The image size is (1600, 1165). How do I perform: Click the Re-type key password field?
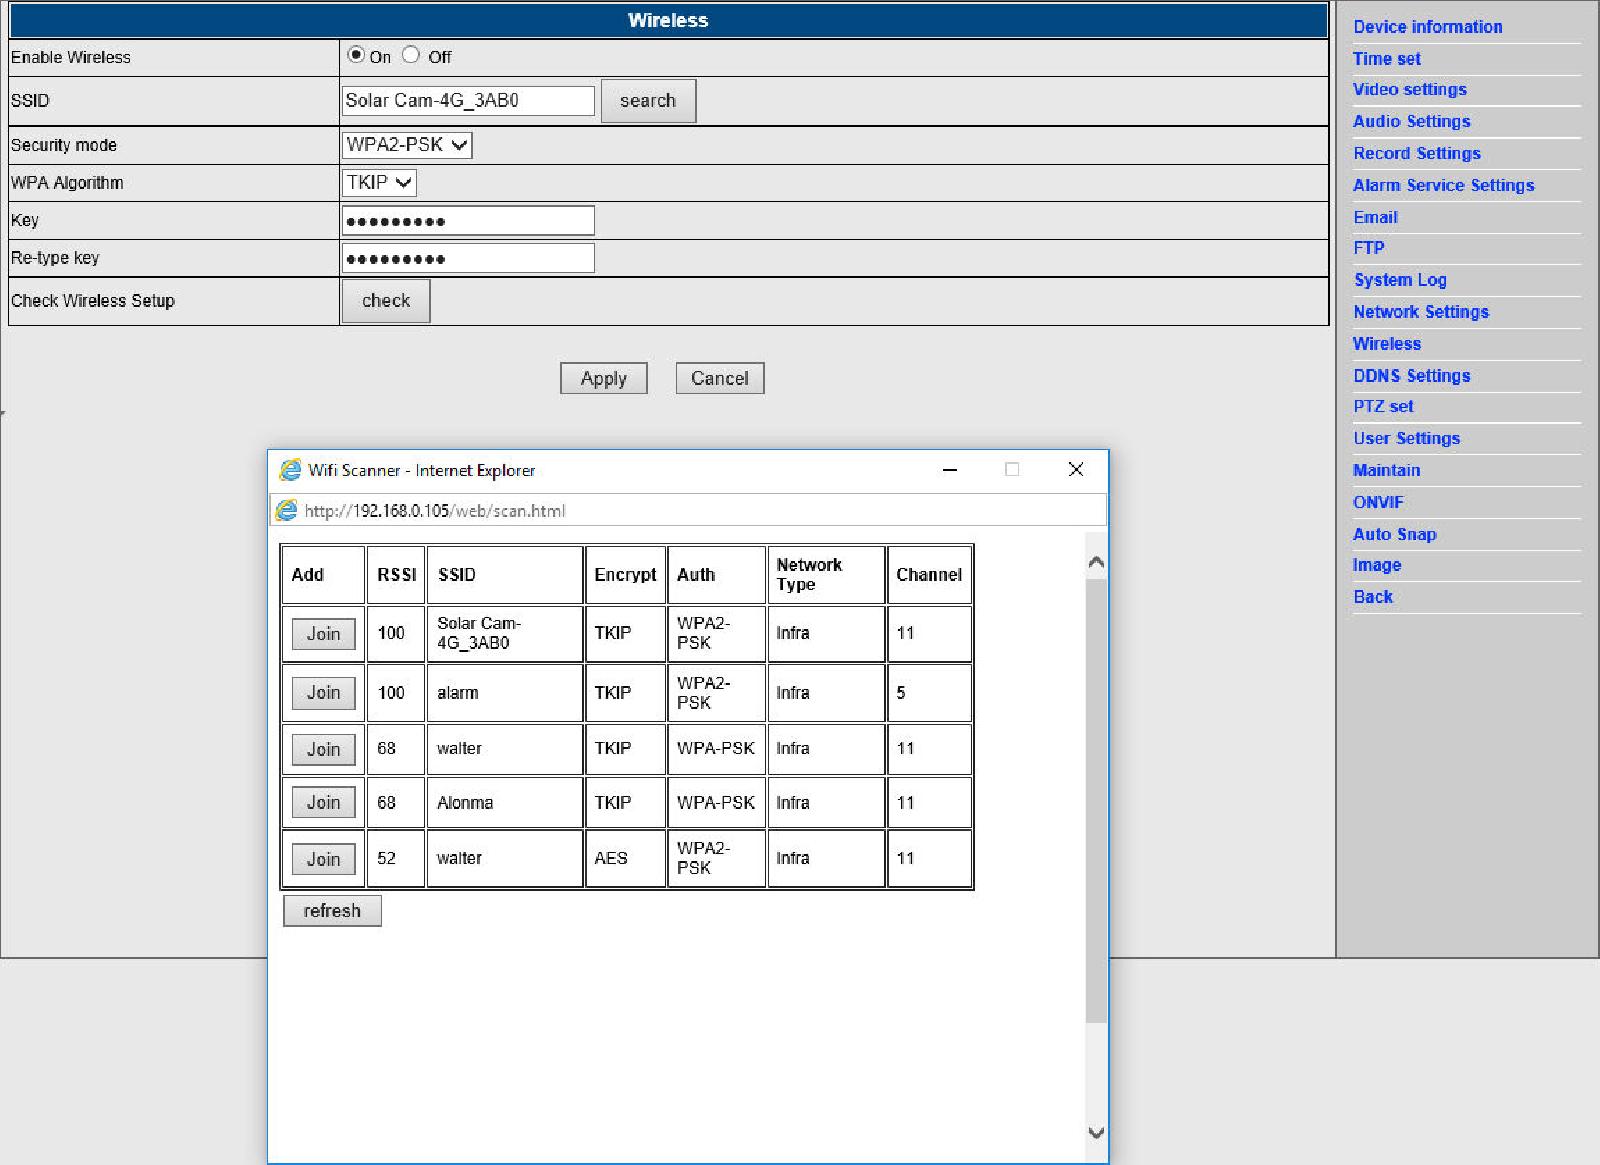(x=468, y=258)
